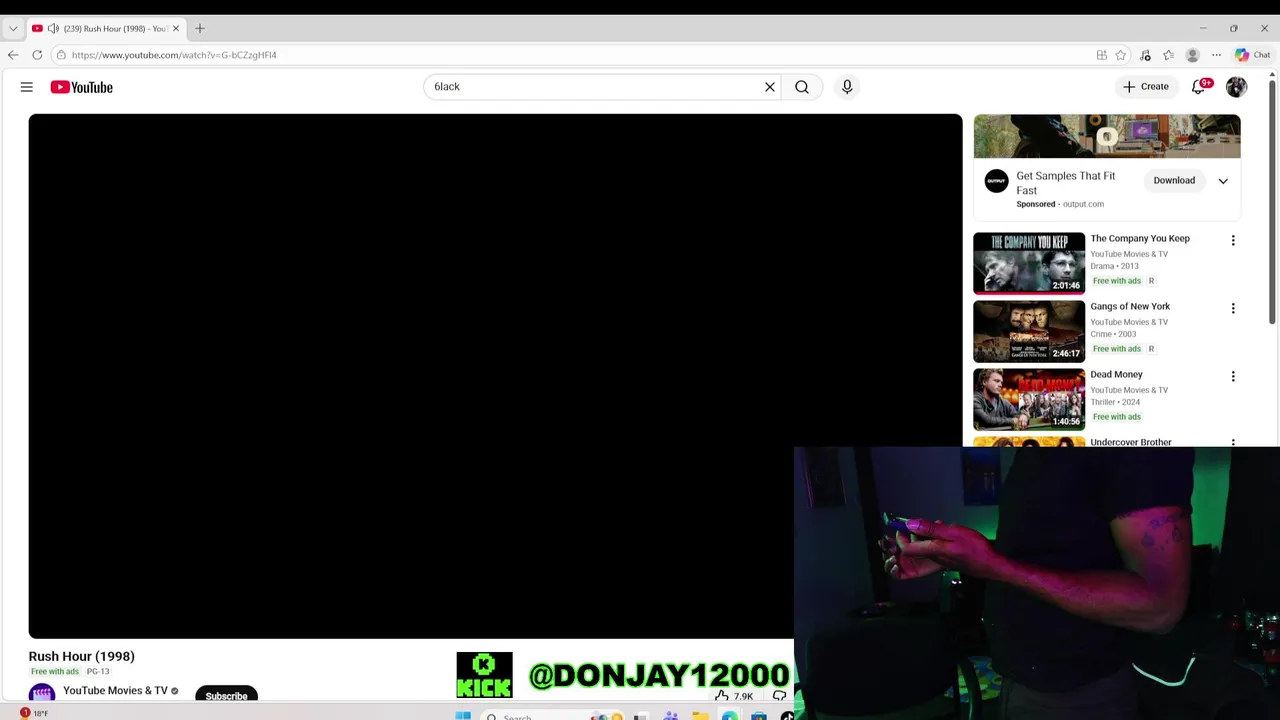The height and width of the screenshot is (720, 1280).
Task: Click the Create button
Action: tap(1146, 87)
